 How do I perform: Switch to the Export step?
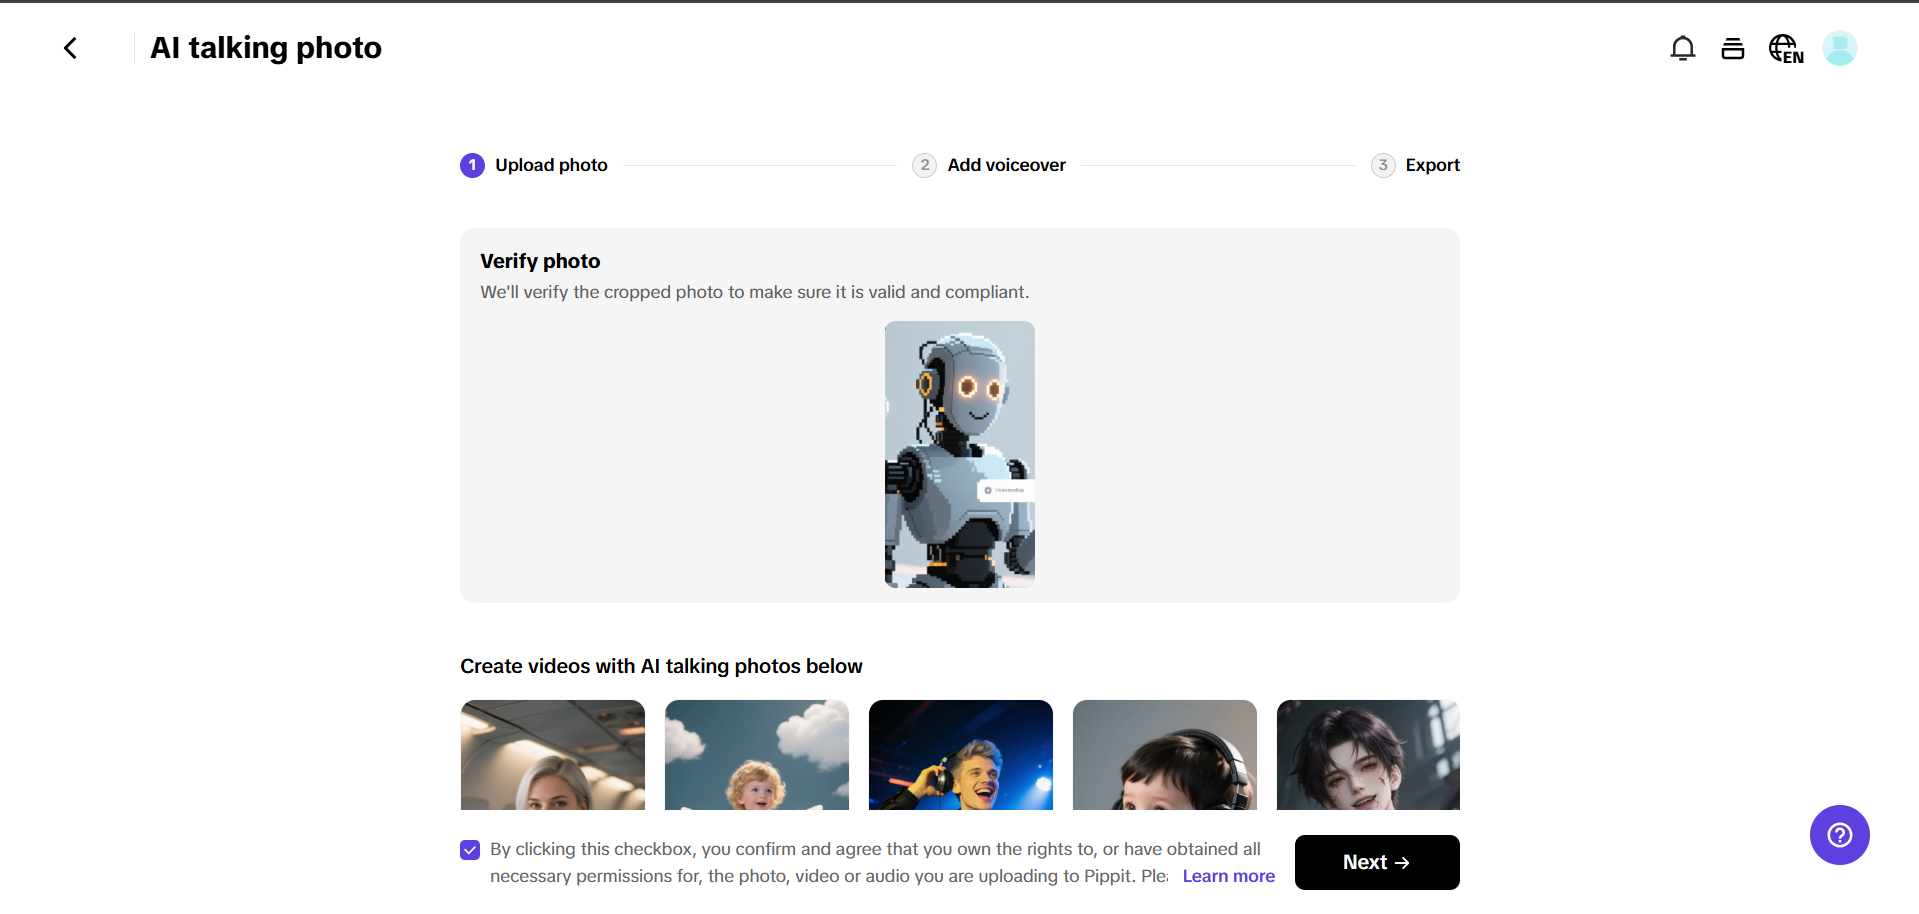point(1433,165)
